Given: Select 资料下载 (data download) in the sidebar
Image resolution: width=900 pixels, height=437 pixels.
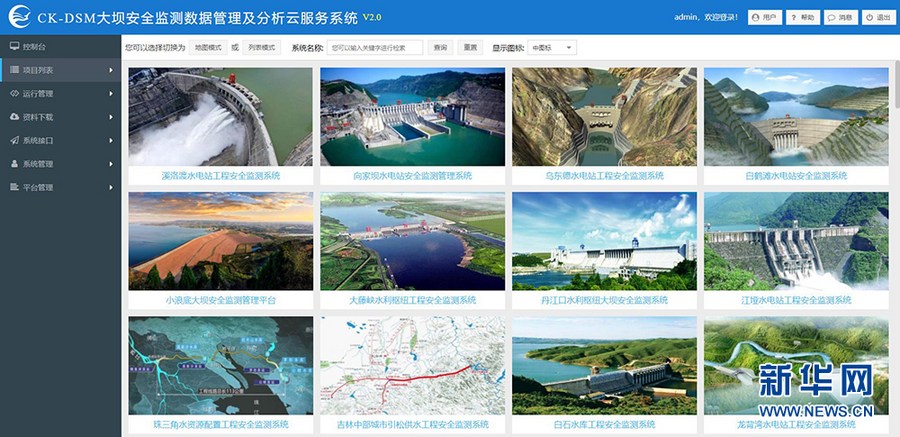Looking at the screenshot, I should tap(38, 117).
